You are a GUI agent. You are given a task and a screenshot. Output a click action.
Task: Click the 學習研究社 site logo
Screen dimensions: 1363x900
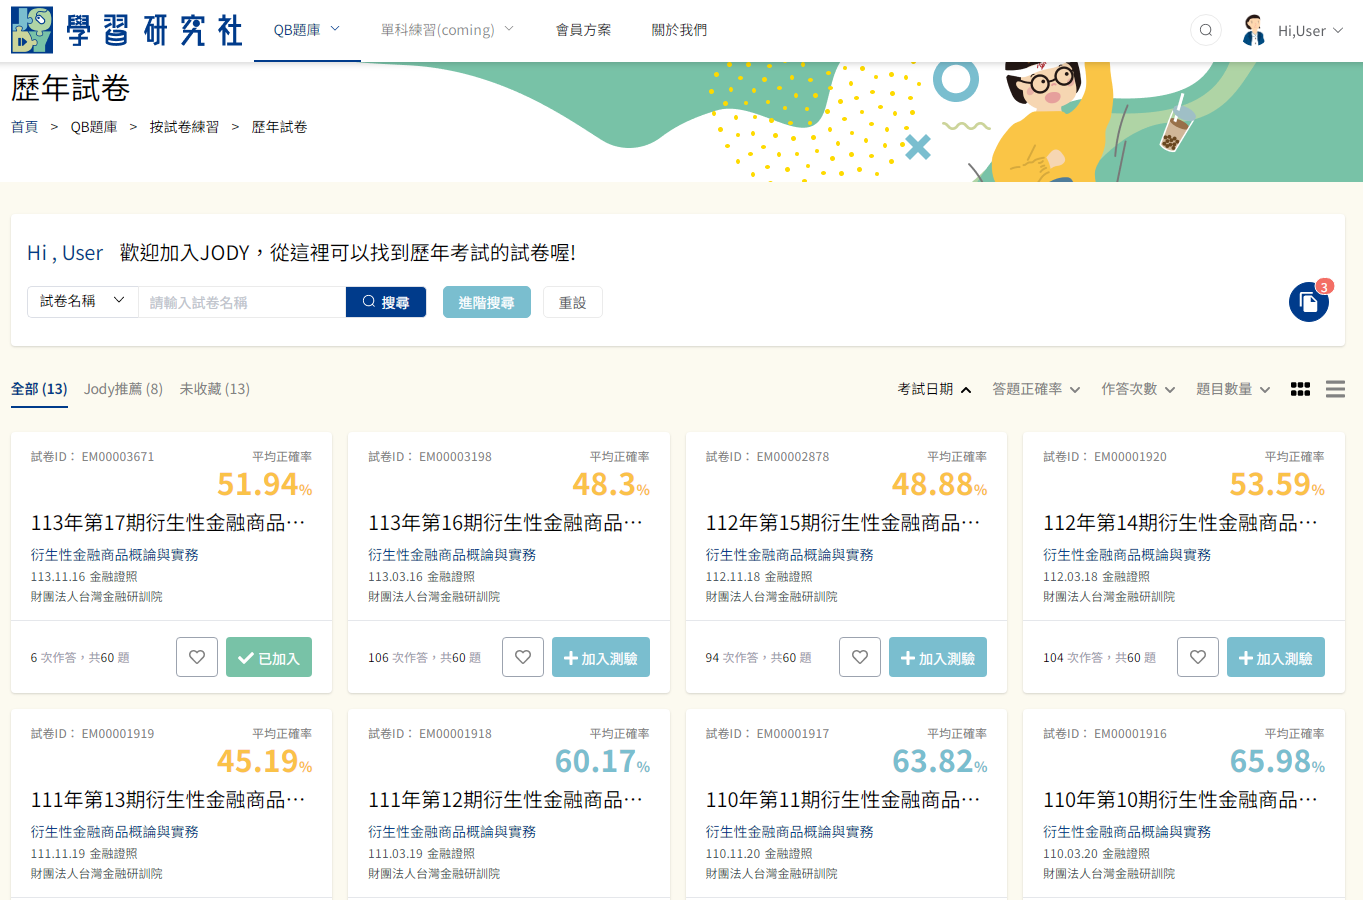(127, 30)
